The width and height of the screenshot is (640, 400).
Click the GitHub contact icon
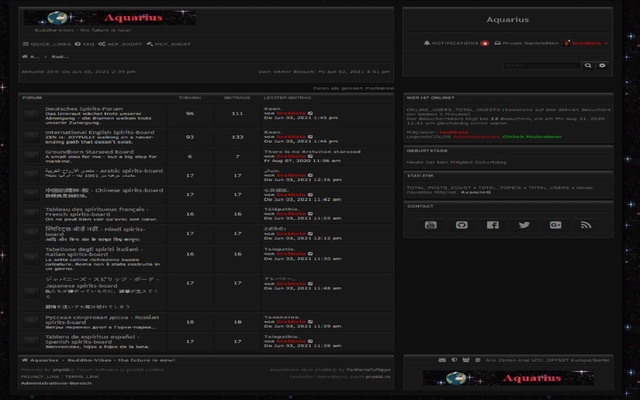(461, 225)
